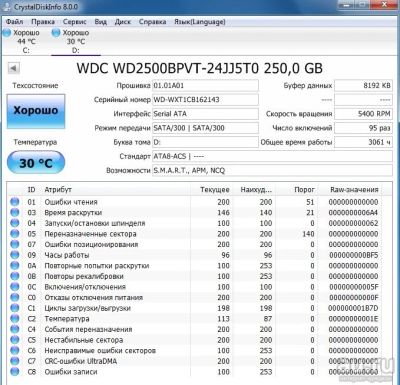Click status icon of 0C Включения/отключения
Screen dimensions: 400x385
(15, 287)
